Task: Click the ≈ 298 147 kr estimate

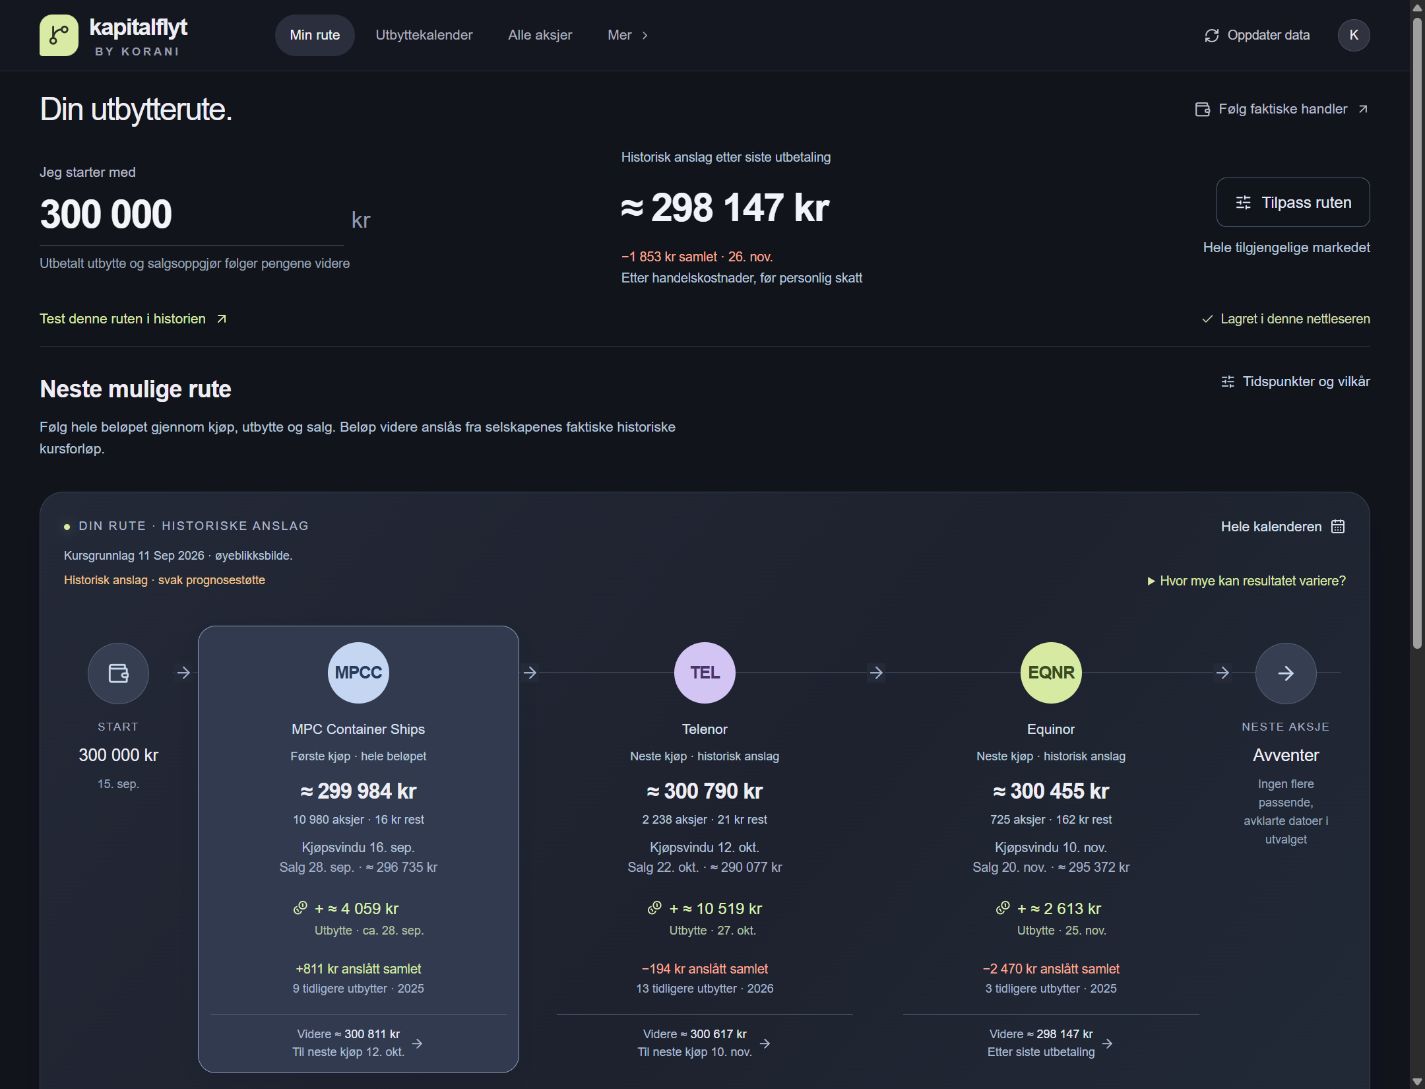Action: click(725, 208)
